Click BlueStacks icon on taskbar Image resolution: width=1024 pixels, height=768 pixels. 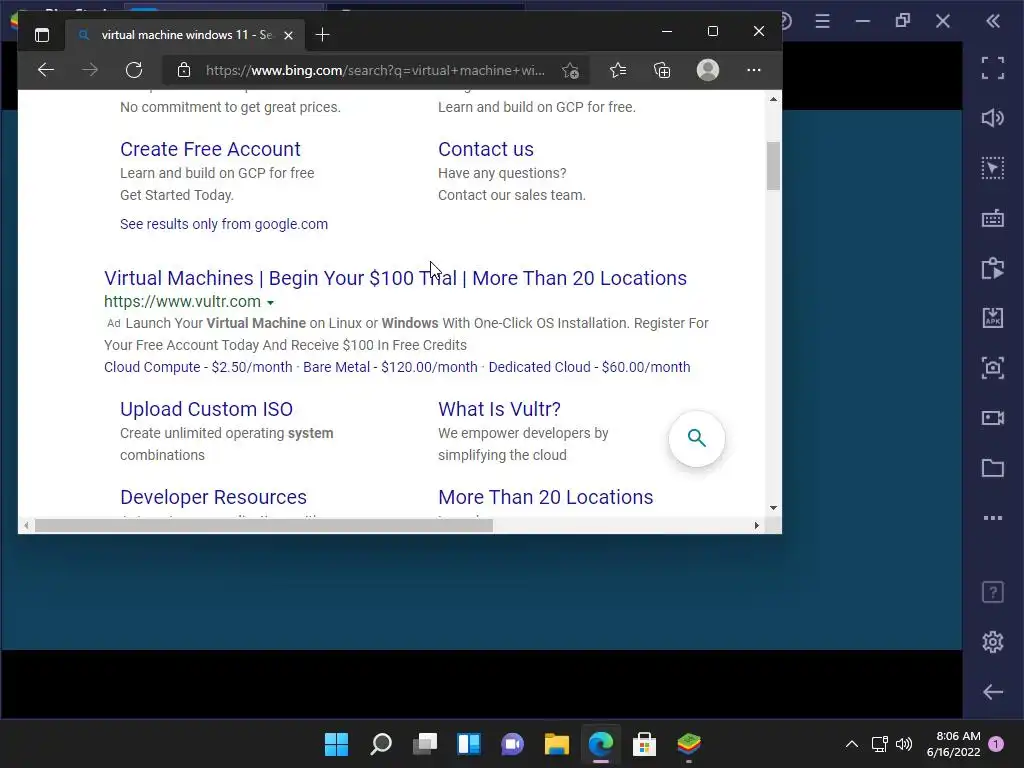pos(689,744)
